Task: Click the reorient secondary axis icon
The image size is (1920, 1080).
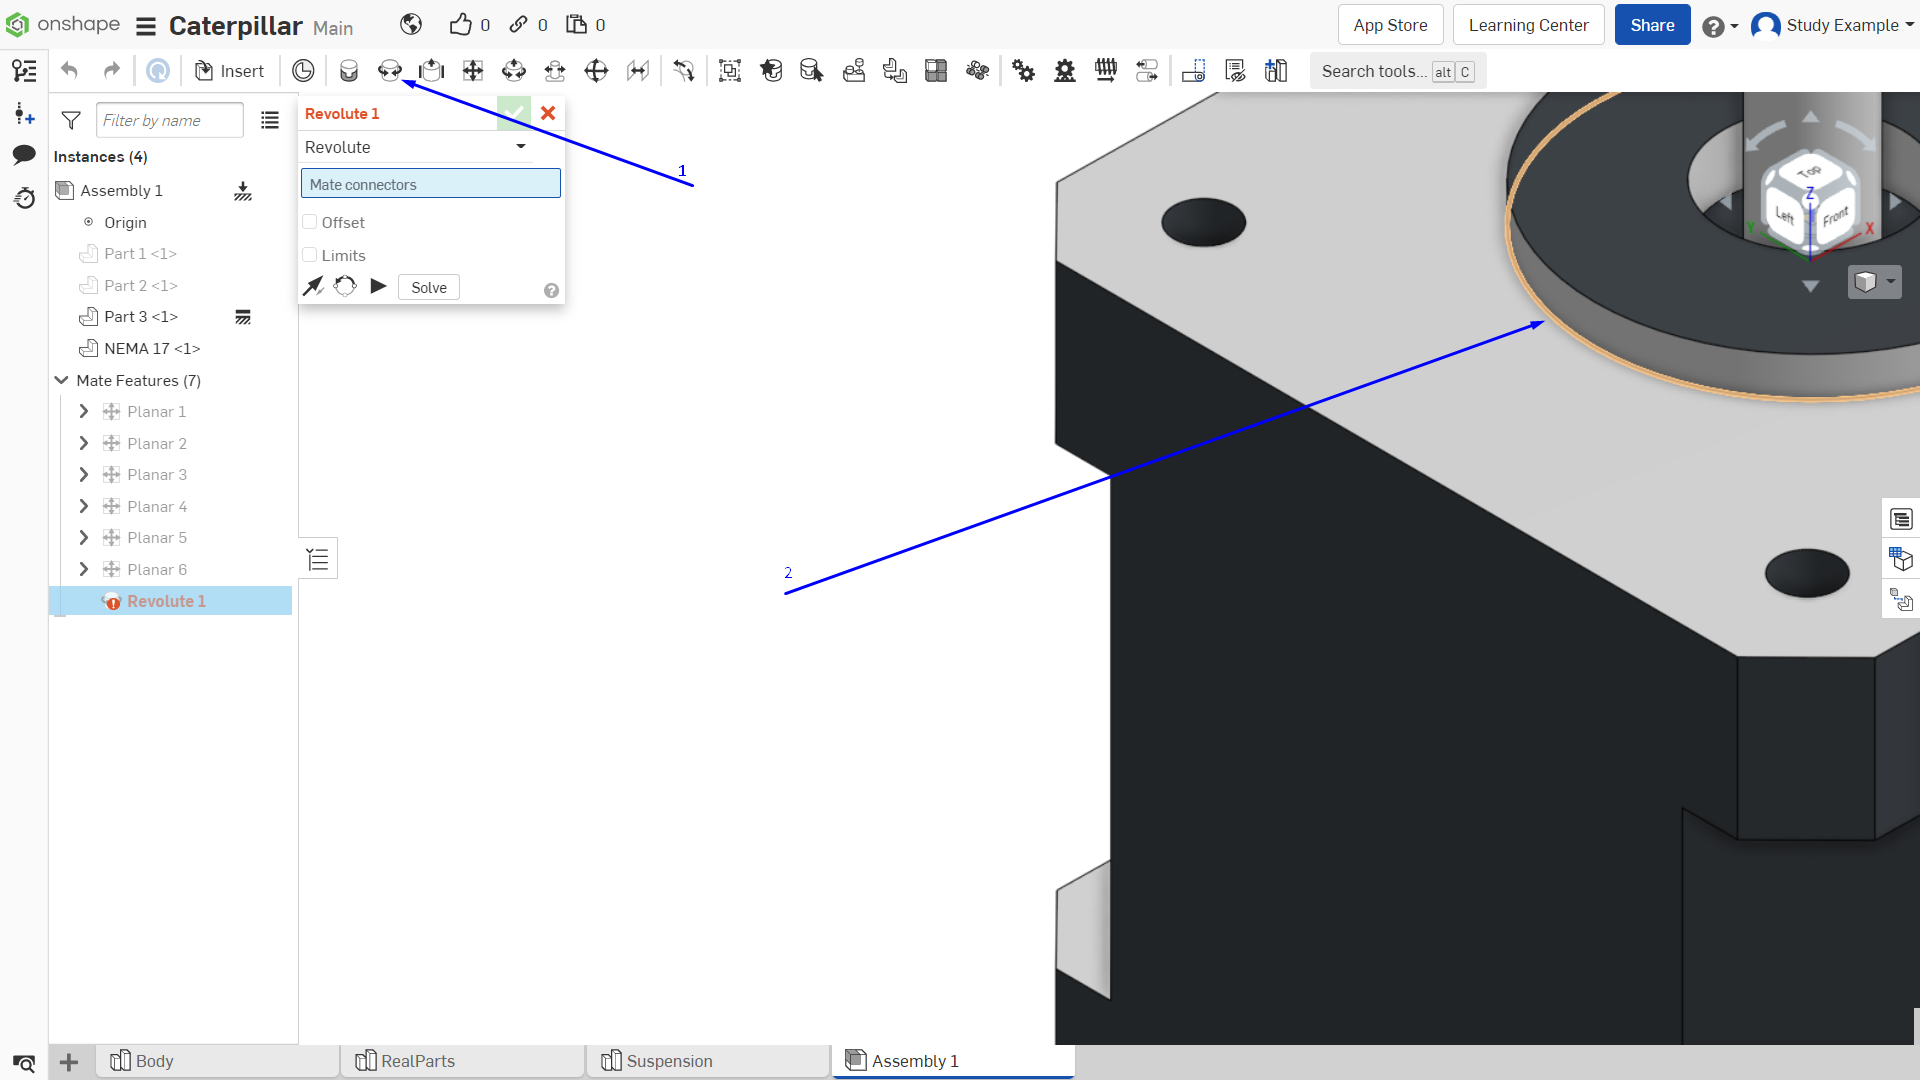Action: pyautogui.click(x=345, y=287)
